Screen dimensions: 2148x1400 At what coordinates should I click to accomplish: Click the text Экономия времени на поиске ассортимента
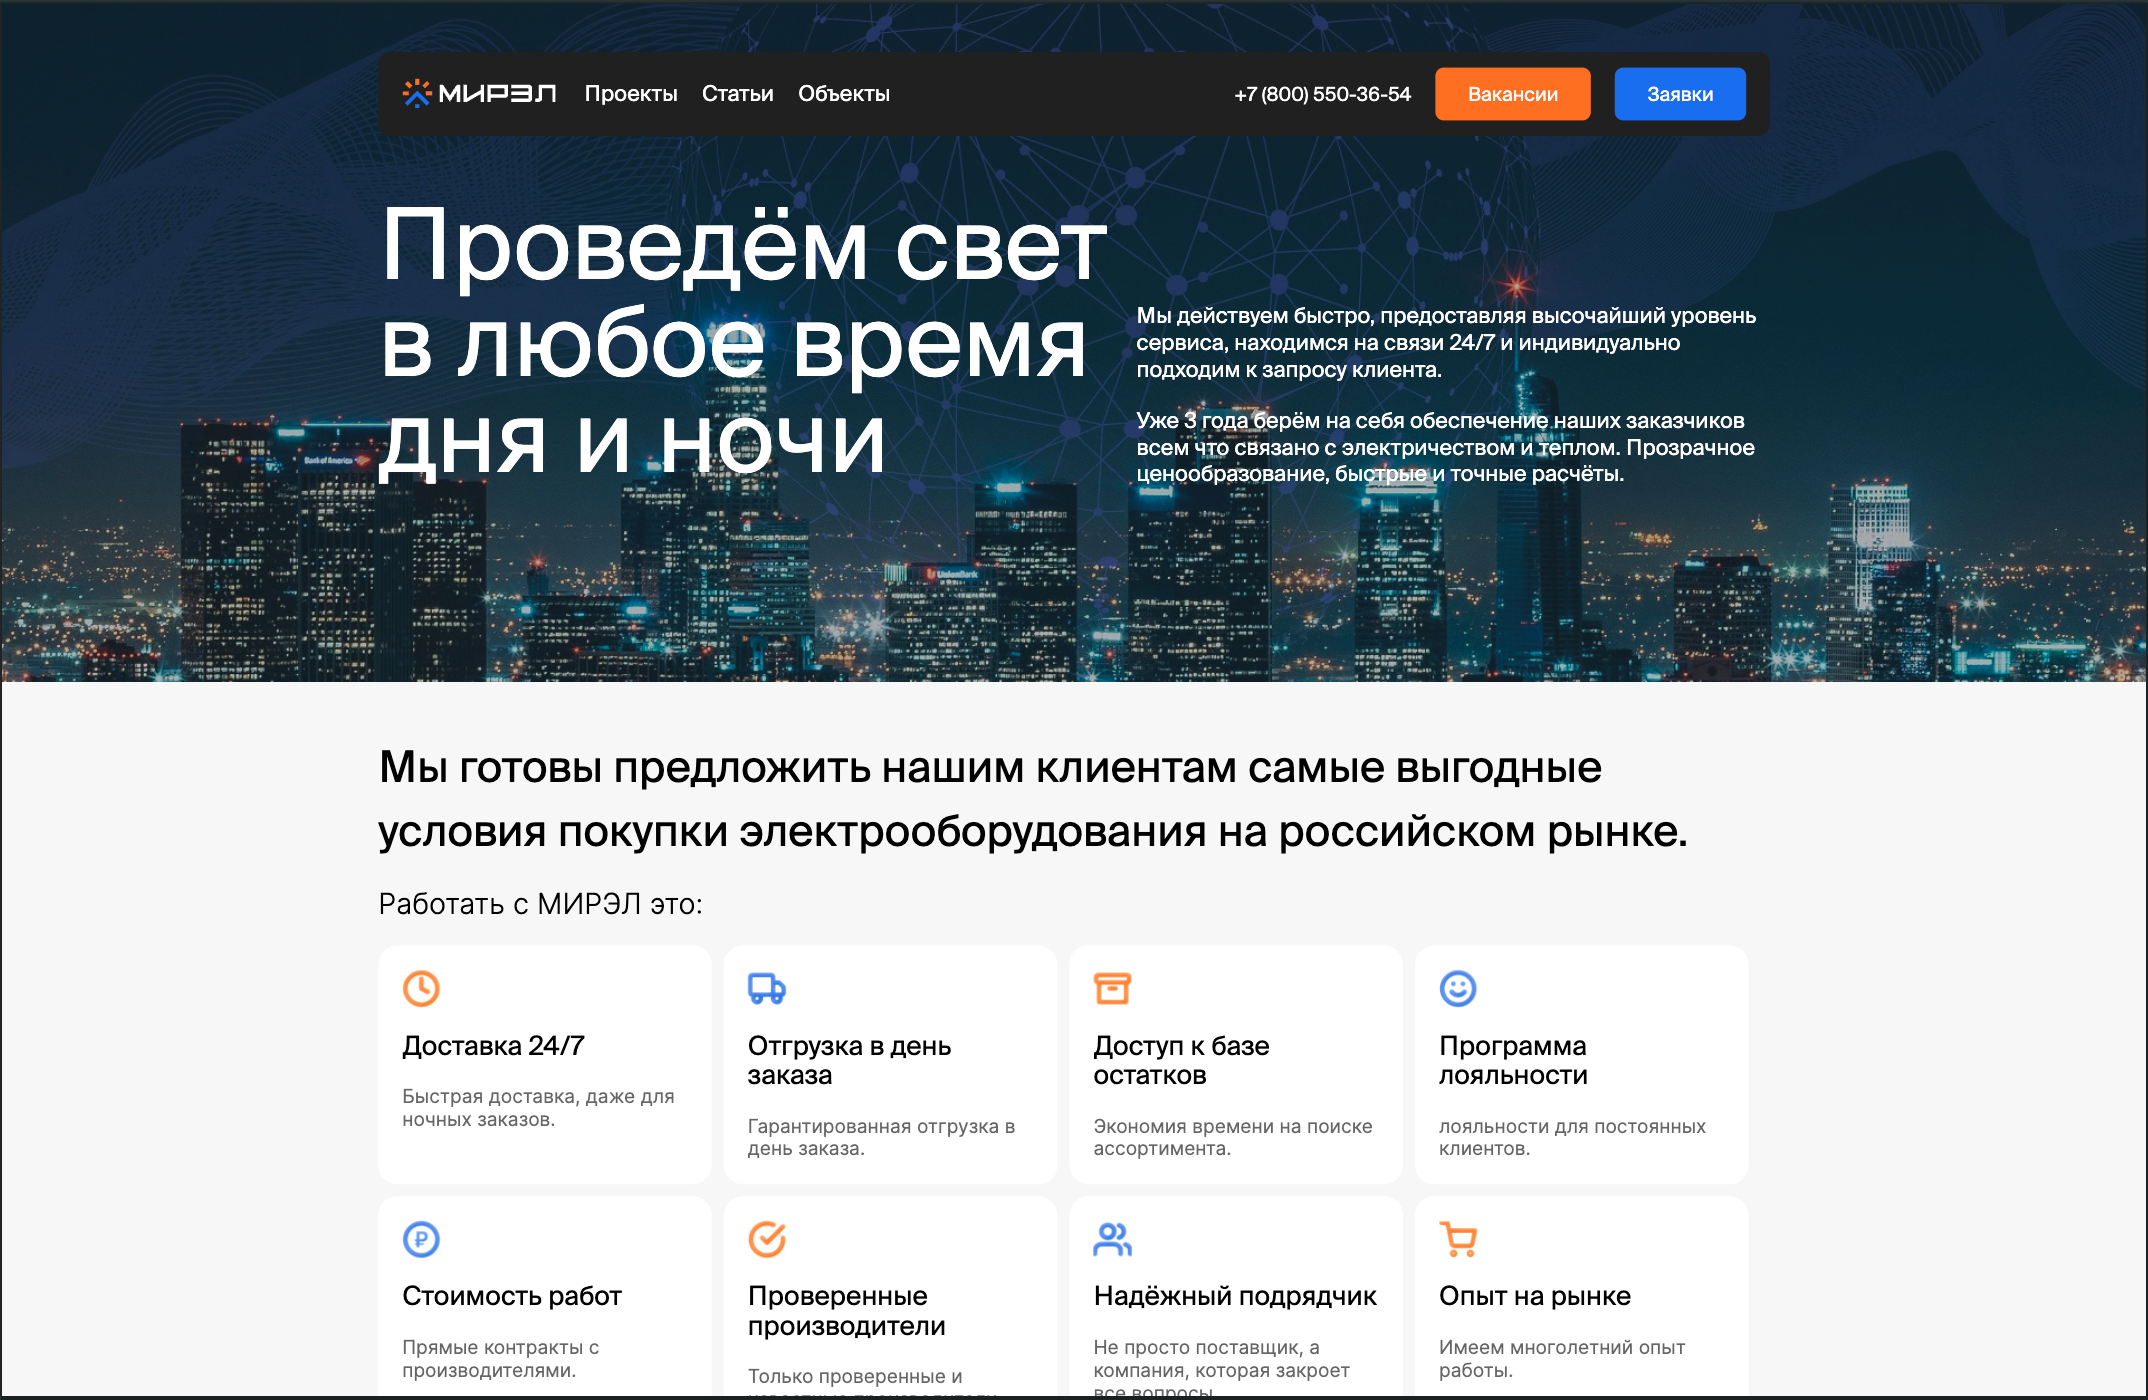1232,1137
